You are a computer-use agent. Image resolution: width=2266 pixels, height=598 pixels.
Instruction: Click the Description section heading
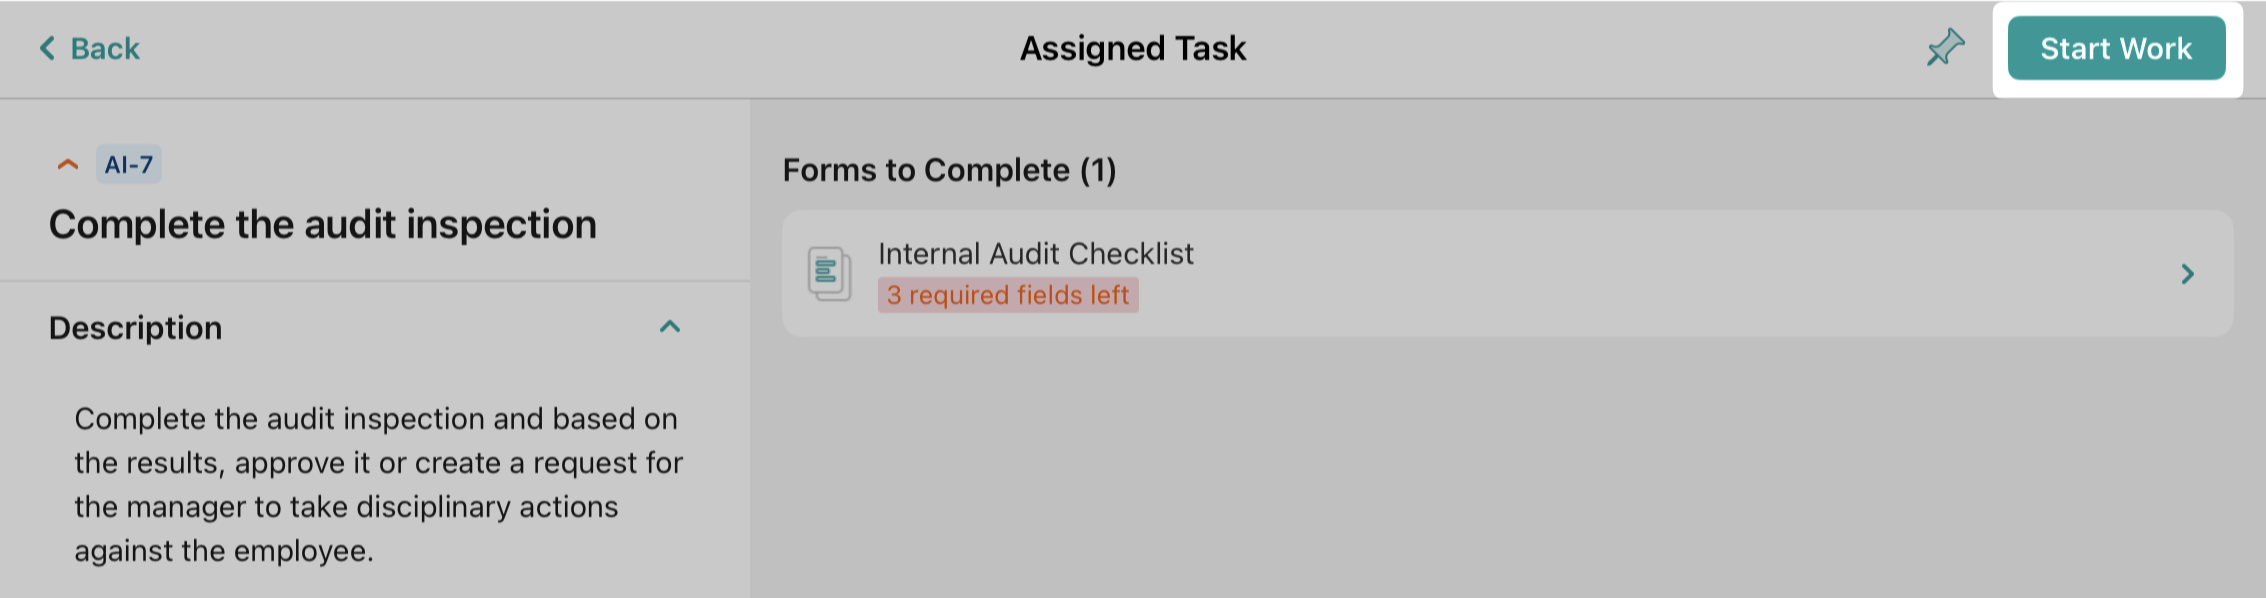point(136,328)
